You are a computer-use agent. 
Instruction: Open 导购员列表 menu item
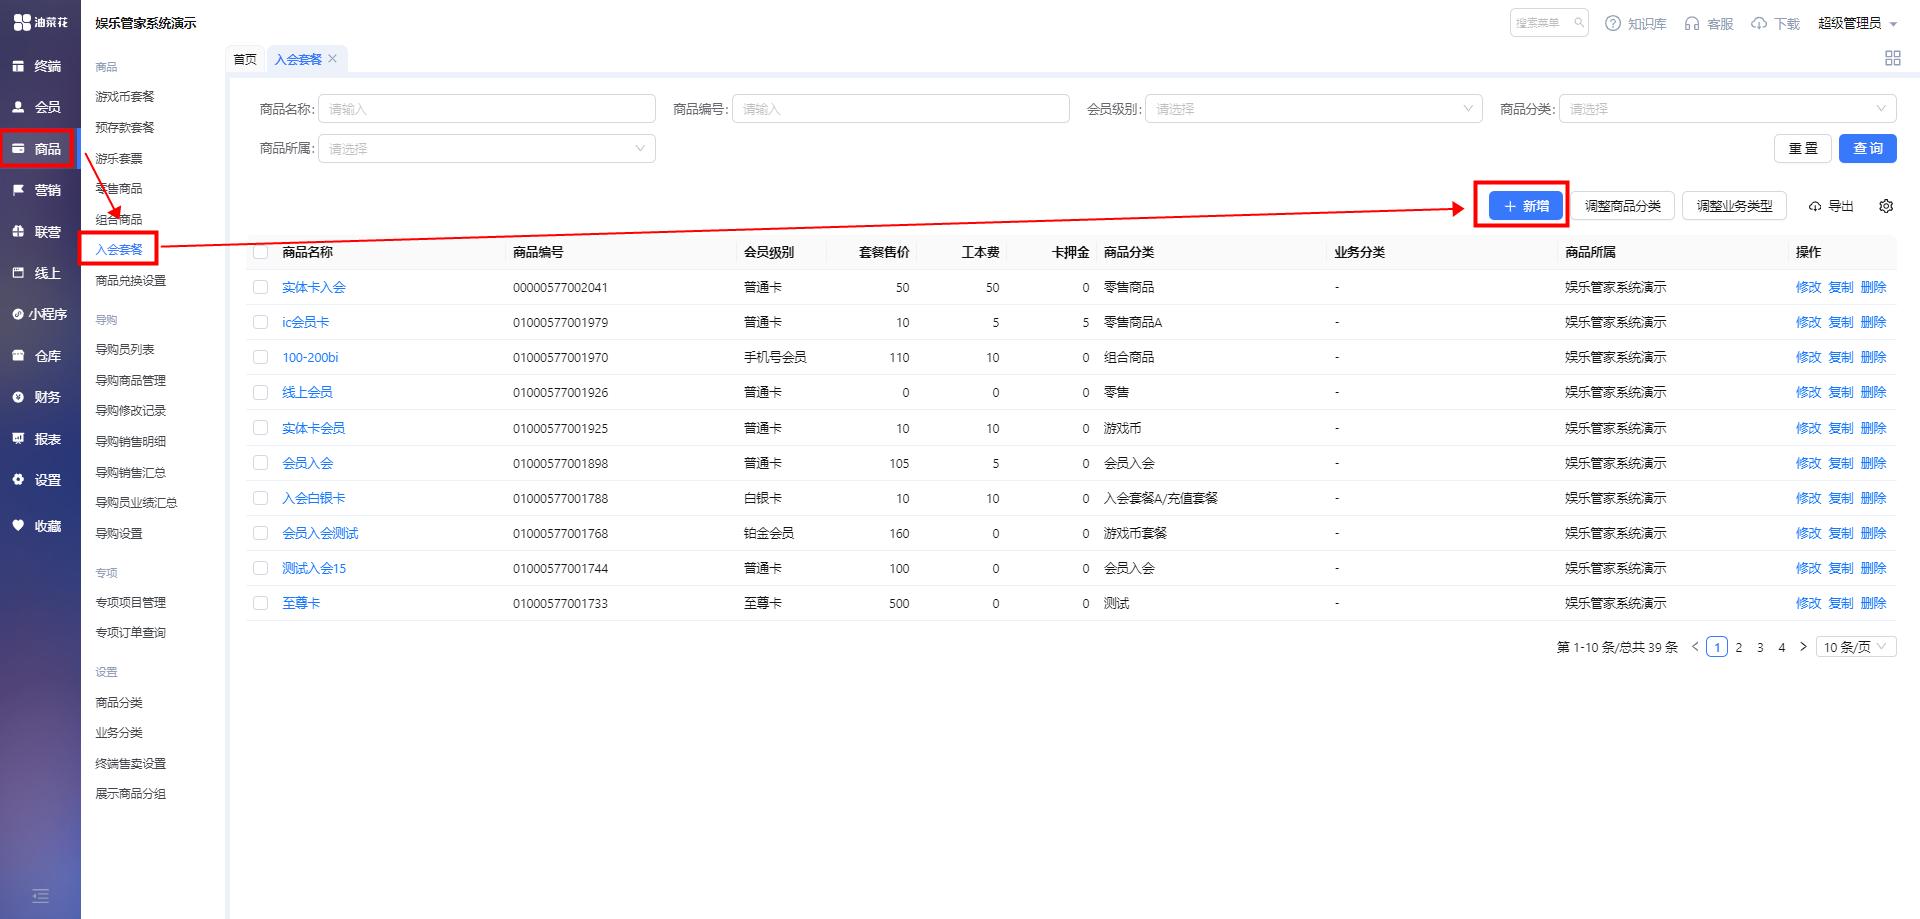pyautogui.click(x=125, y=350)
